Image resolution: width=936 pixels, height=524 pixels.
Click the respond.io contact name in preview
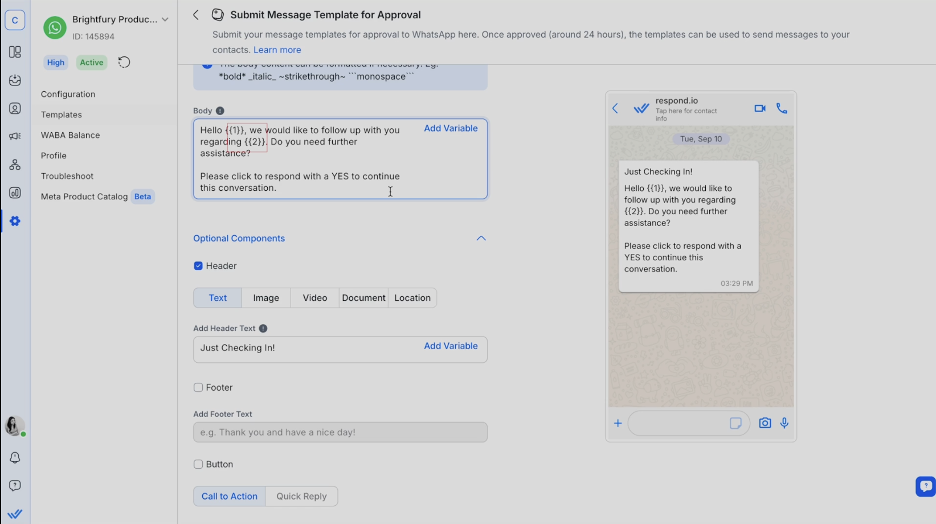tap(676, 101)
